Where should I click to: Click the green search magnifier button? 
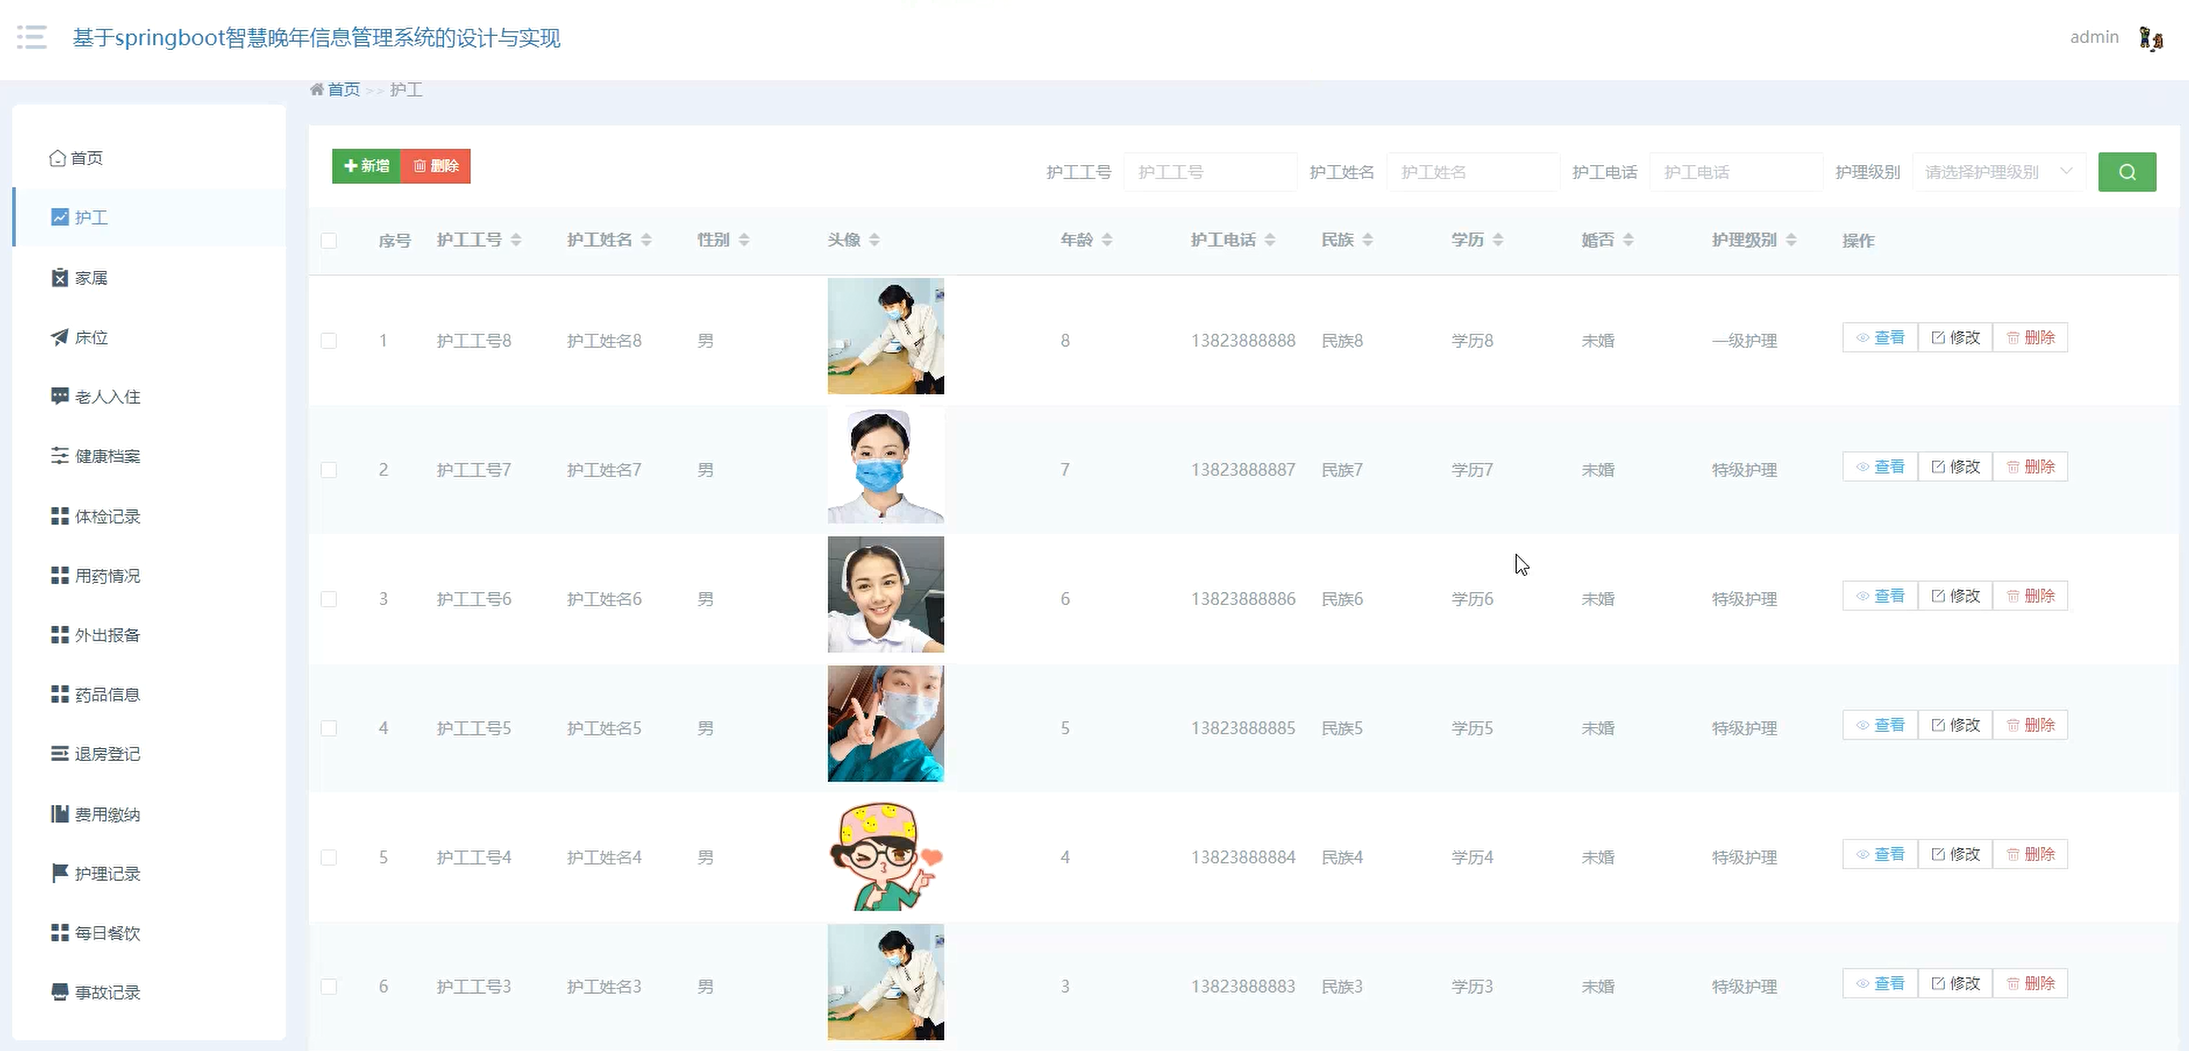click(2126, 172)
